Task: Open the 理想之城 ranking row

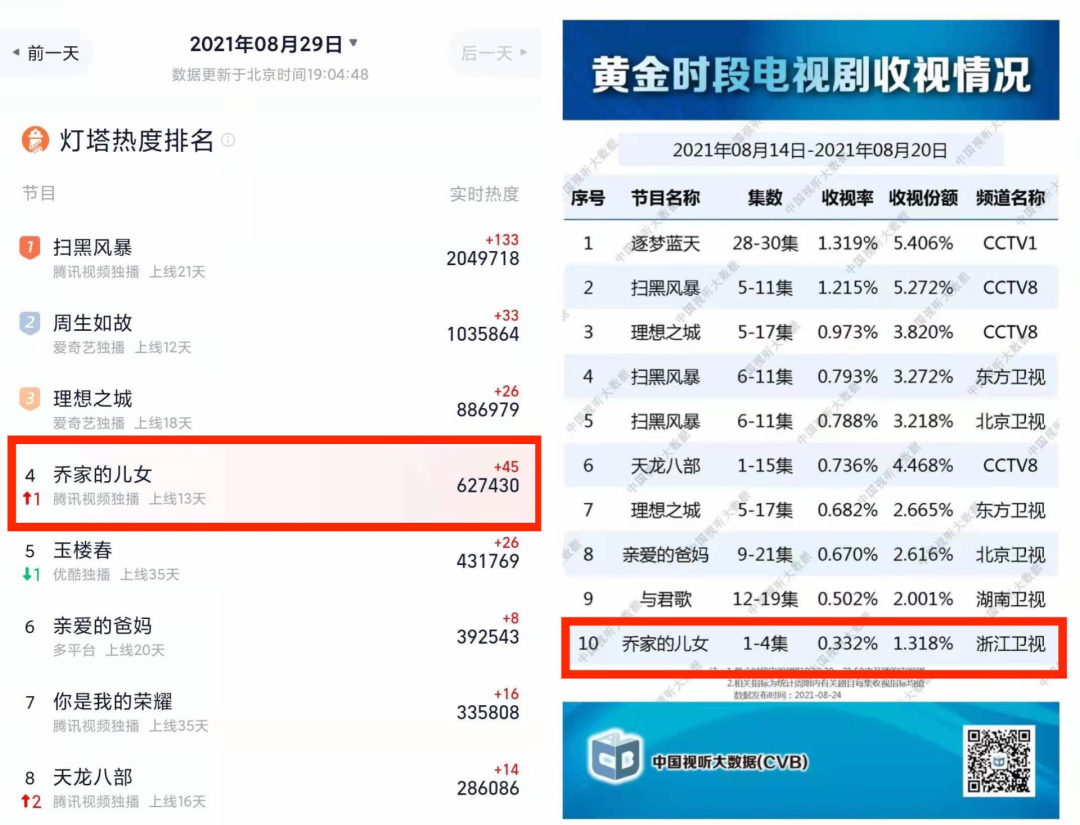Action: click(x=270, y=408)
